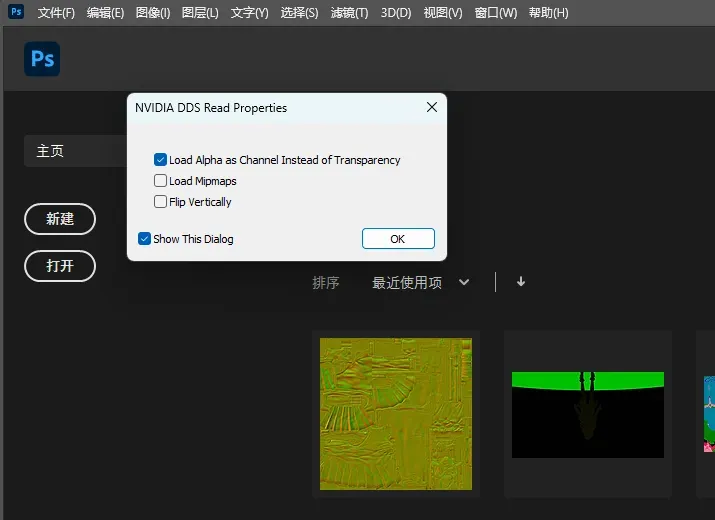Enable the Load Mipmaps checkbox
The height and width of the screenshot is (520, 715).
click(161, 181)
